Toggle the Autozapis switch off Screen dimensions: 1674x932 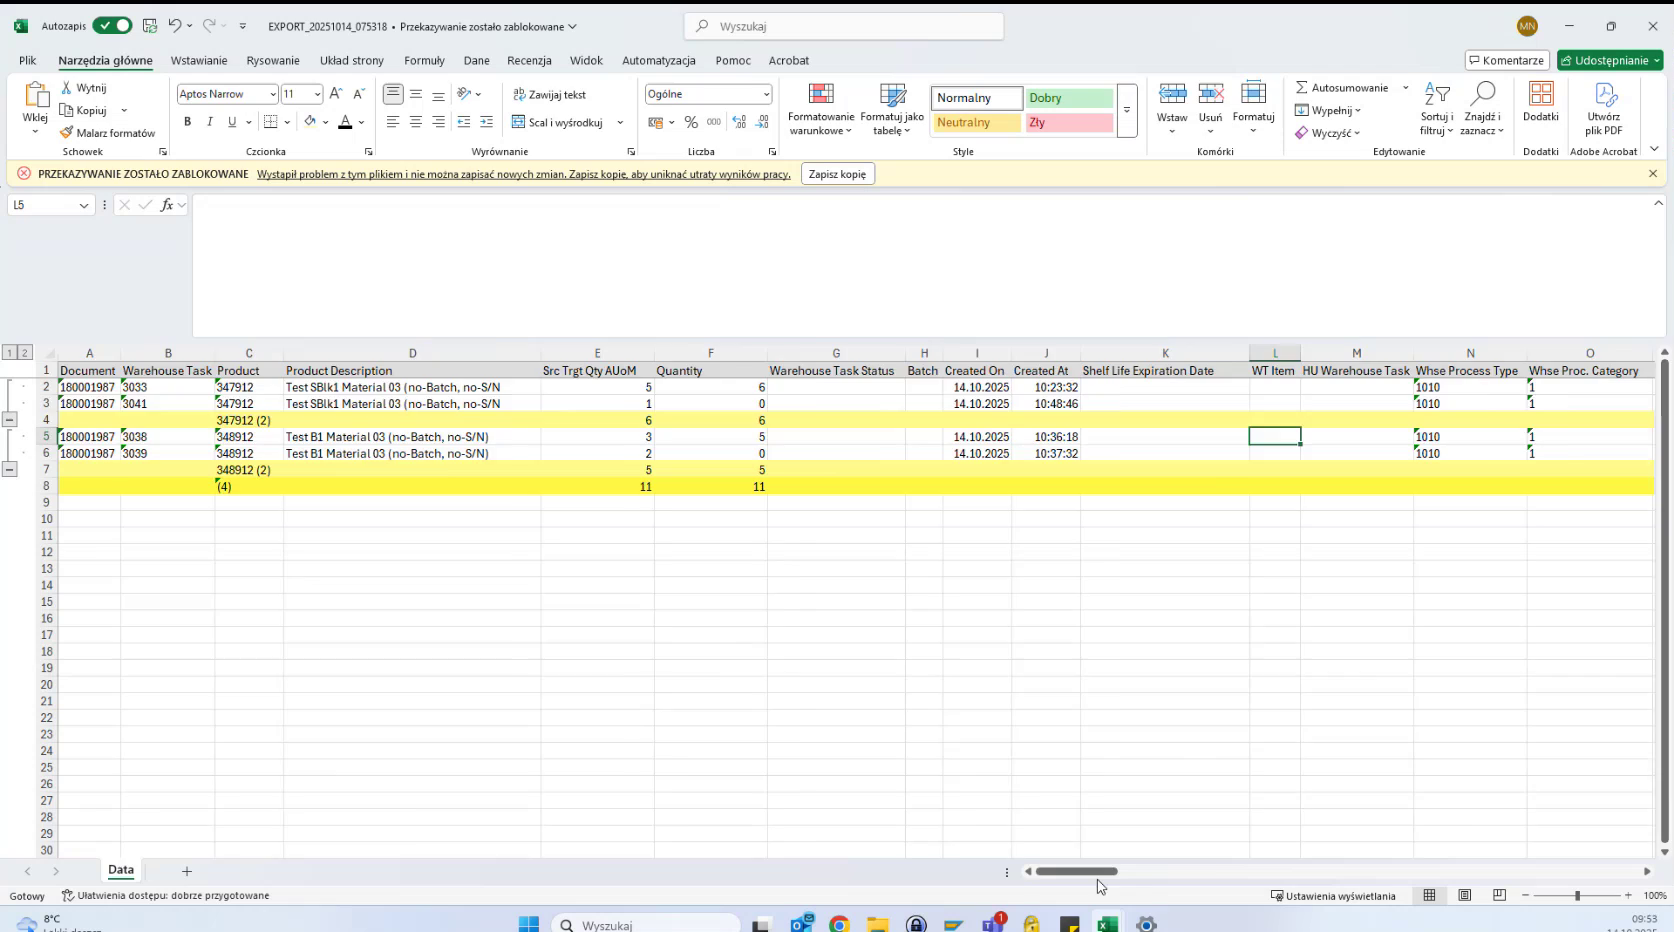click(x=112, y=26)
